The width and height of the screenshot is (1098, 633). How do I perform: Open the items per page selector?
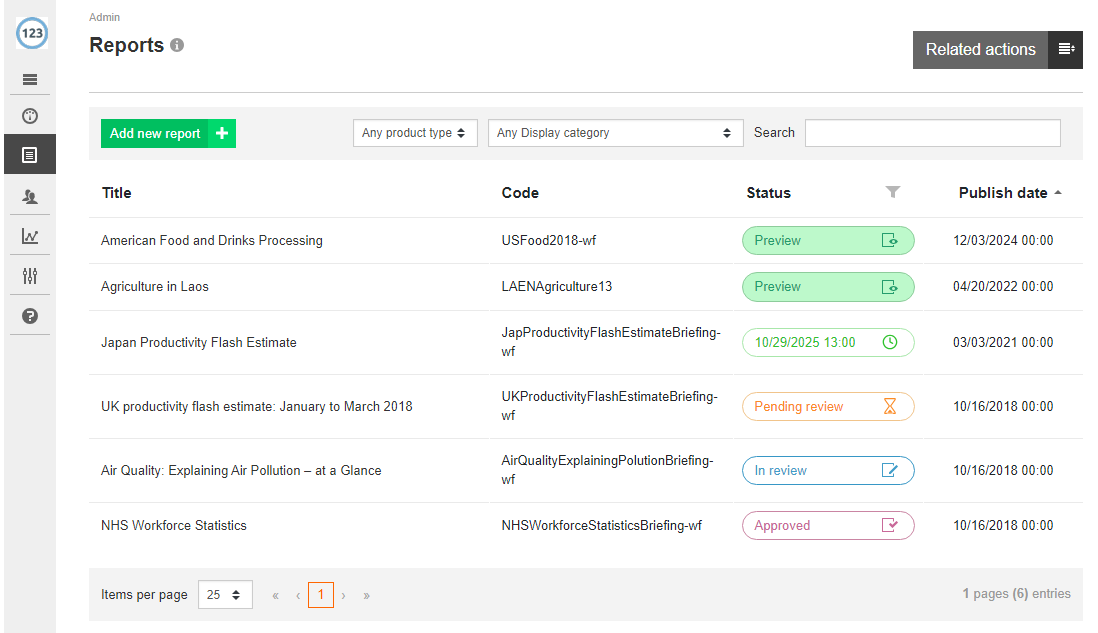225,594
